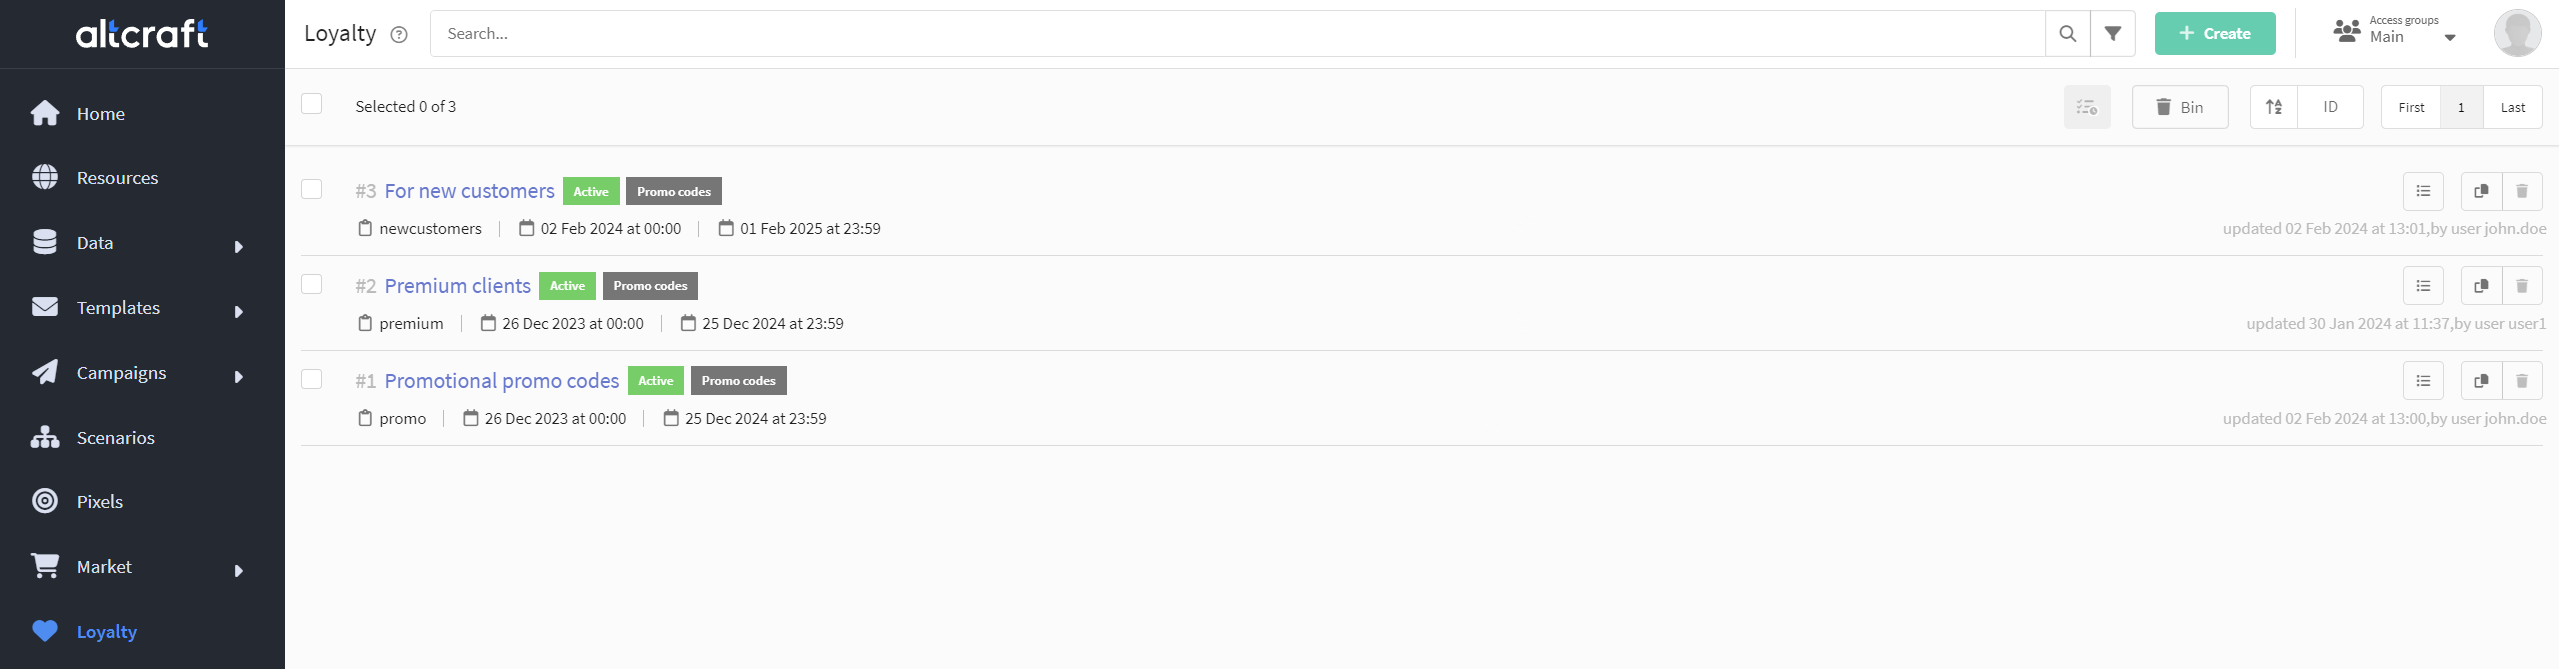Open the Access groups Main dropdown

pyautogui.click(x=2395, y=30)
